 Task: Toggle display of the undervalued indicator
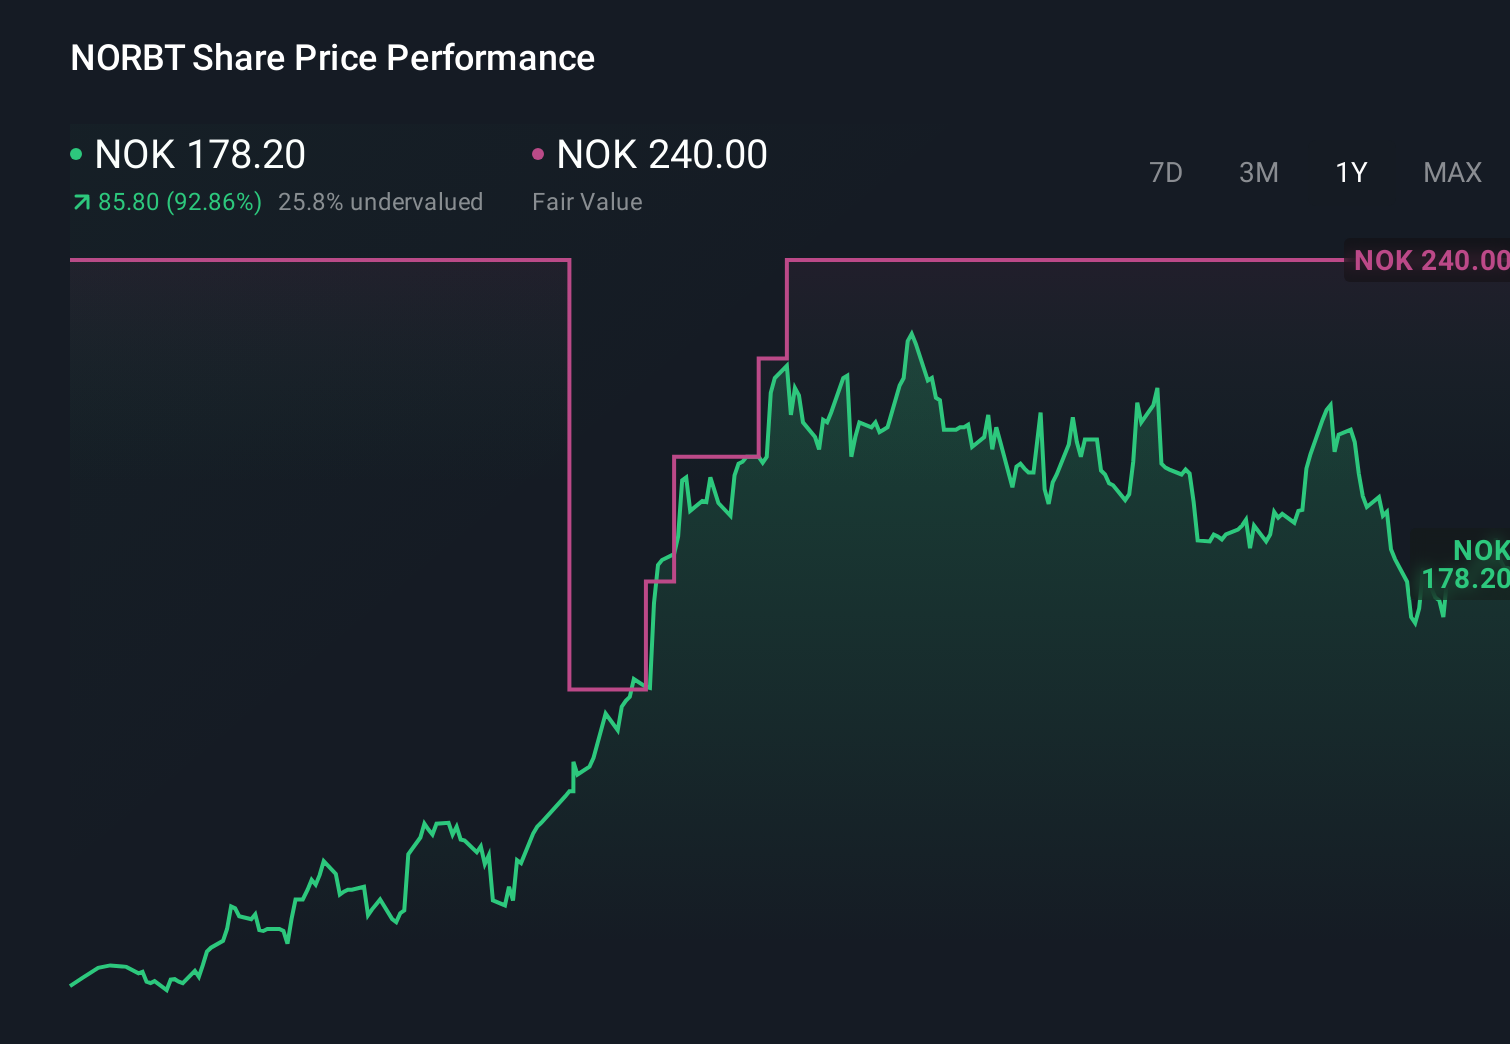point(381,201)
